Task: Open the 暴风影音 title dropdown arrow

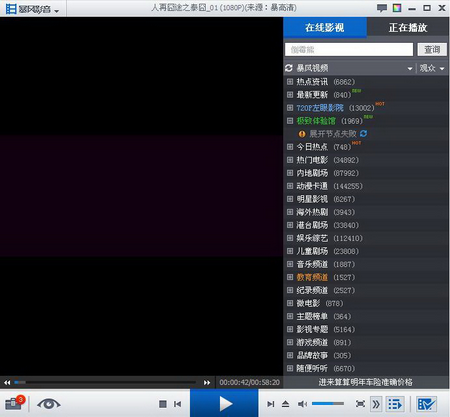Action: tap(56, 11)
